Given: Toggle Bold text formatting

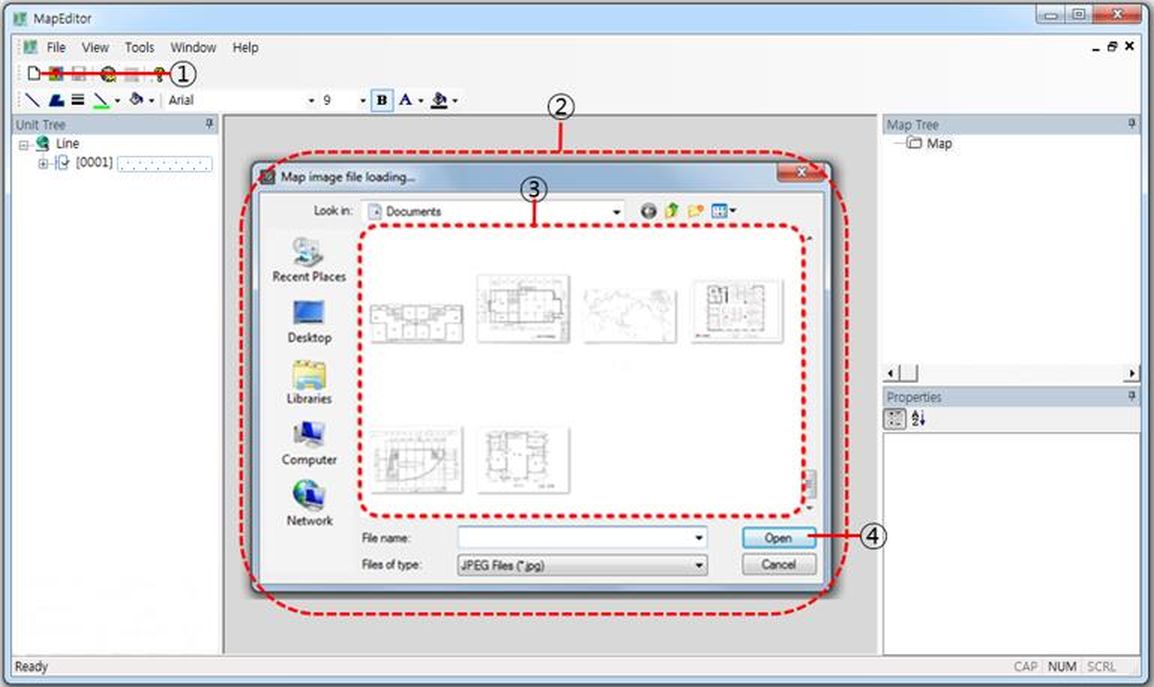Looking at the screenshot, I should pos(381,100).
